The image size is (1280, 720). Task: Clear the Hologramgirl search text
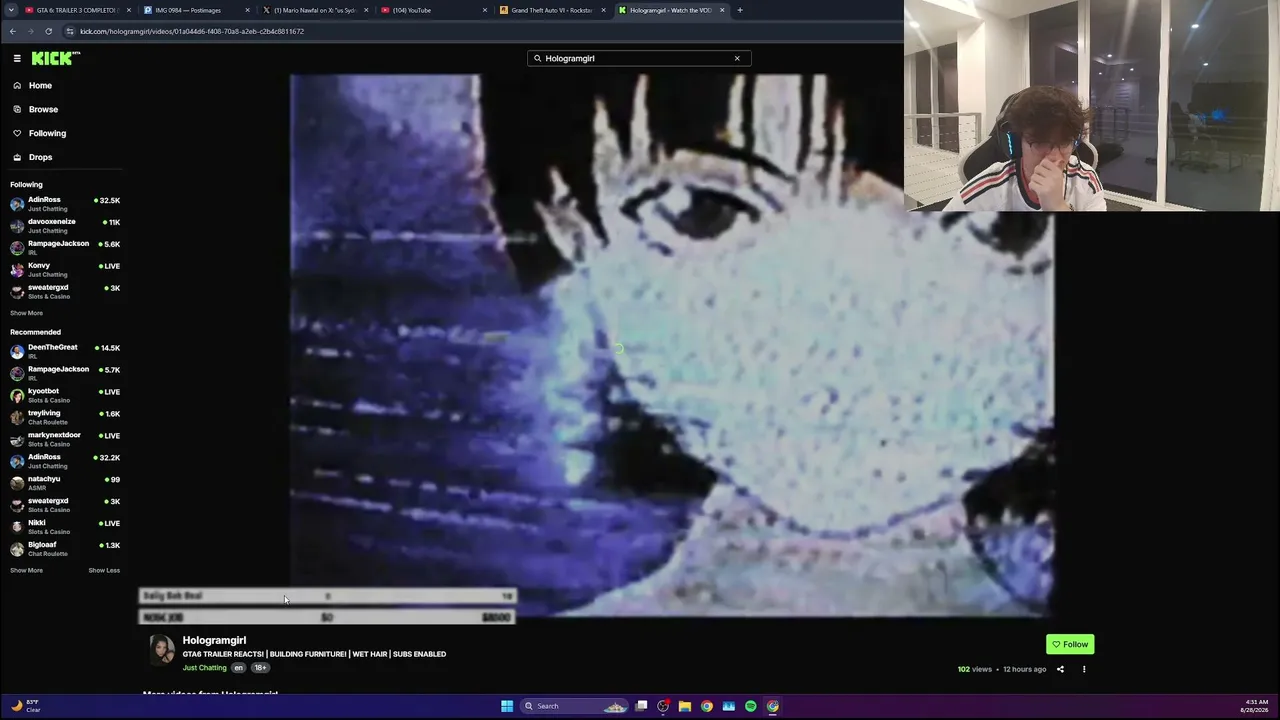737,58
